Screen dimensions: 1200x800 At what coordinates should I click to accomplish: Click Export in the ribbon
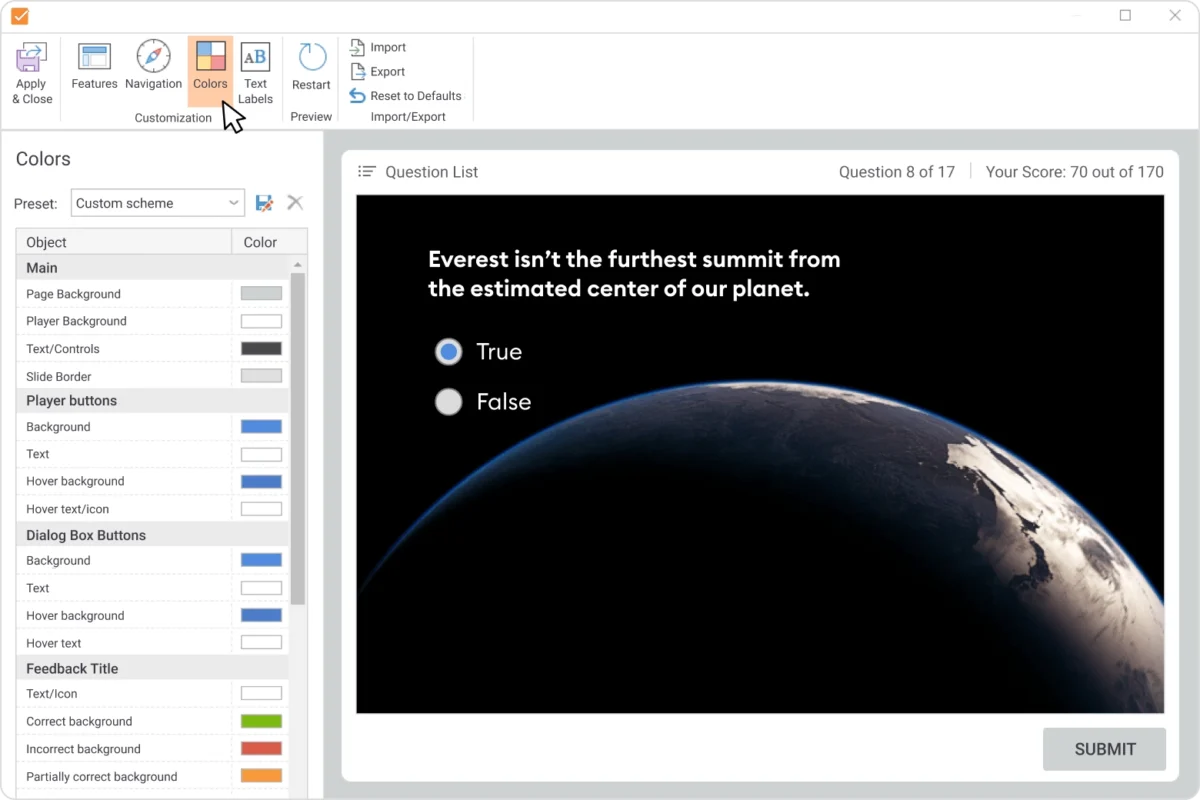click(x=377, y=72)
